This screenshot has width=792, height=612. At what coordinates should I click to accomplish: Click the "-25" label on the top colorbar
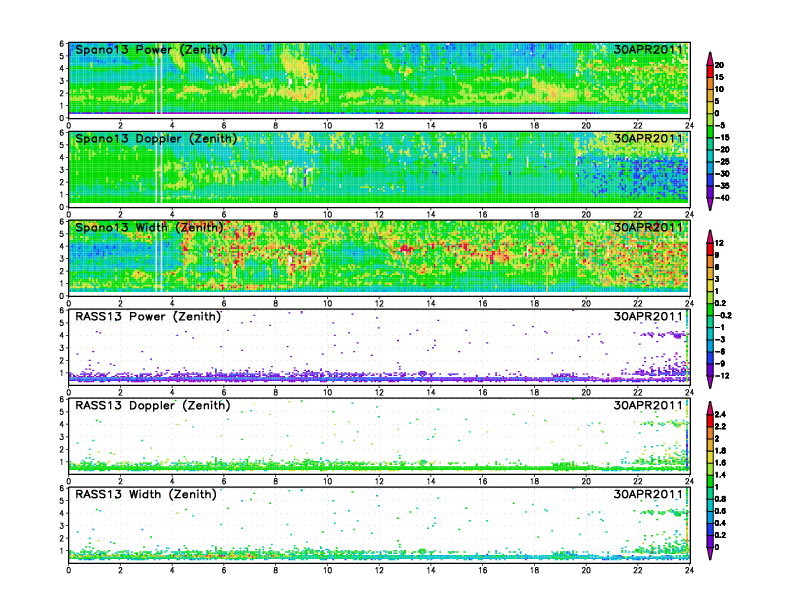[x=722, y=162]
